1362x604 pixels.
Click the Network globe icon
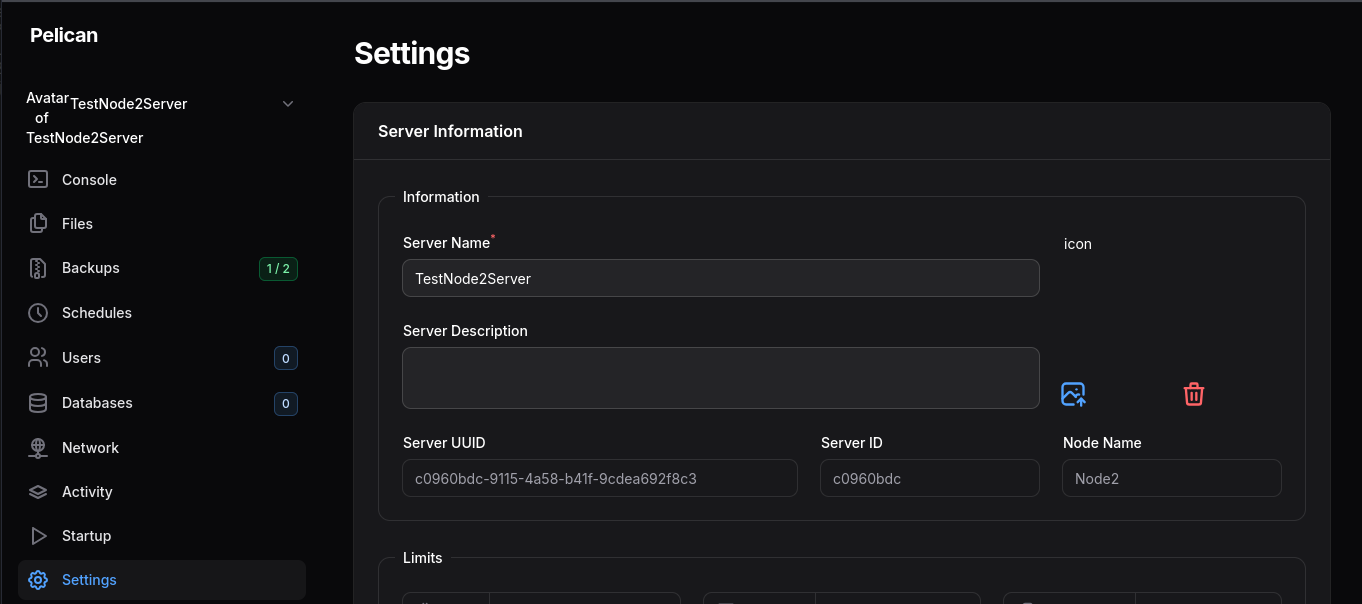(38, 448)
